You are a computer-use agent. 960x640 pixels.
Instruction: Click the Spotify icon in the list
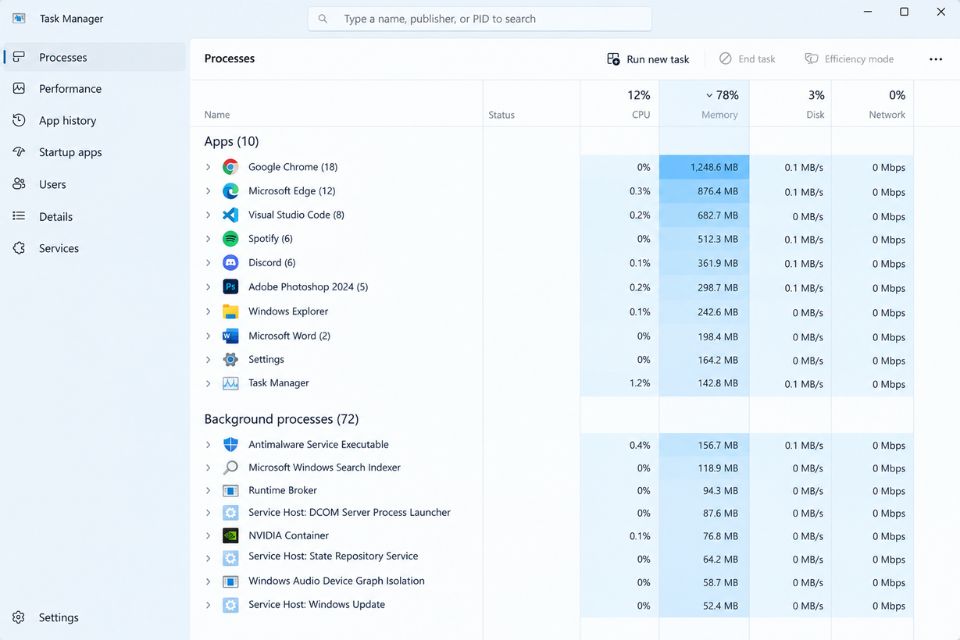[230, 239]
